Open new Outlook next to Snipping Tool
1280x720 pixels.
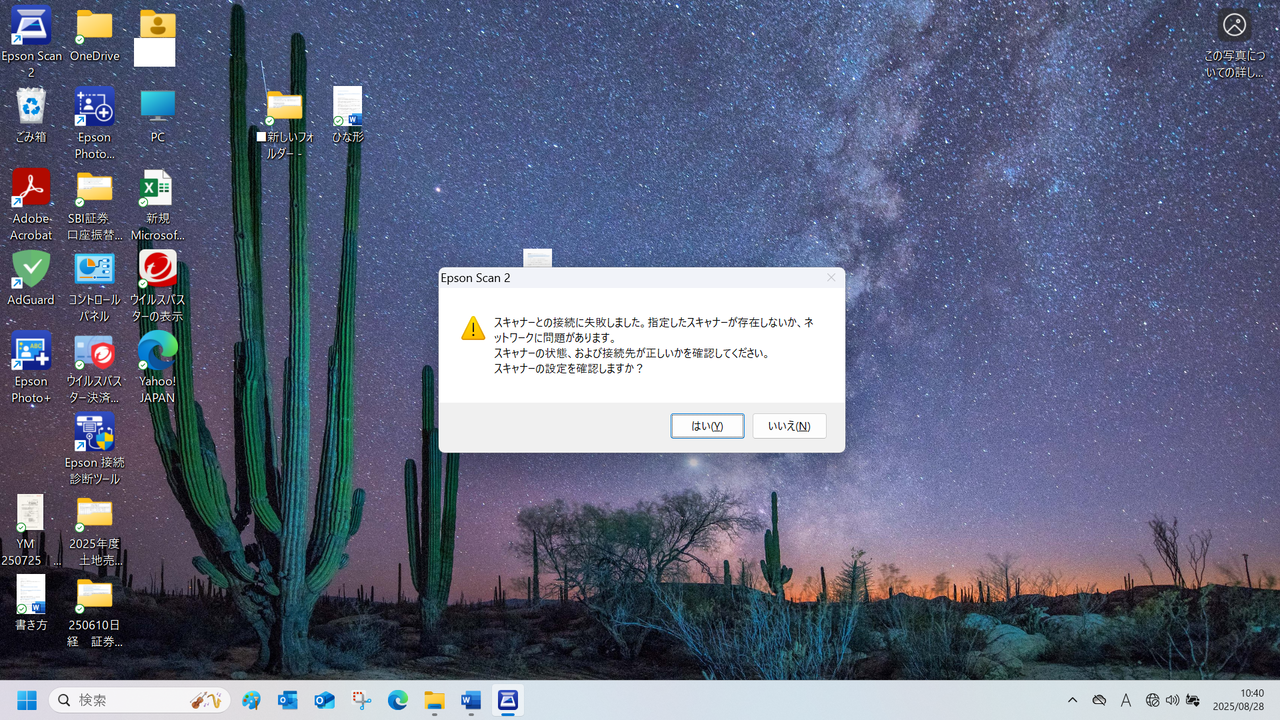tap(325, 700)
